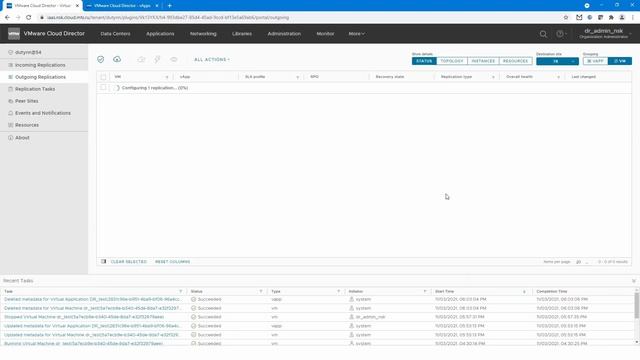
Task: Switch grouping to VM
Action: click(x=620, y=61)
